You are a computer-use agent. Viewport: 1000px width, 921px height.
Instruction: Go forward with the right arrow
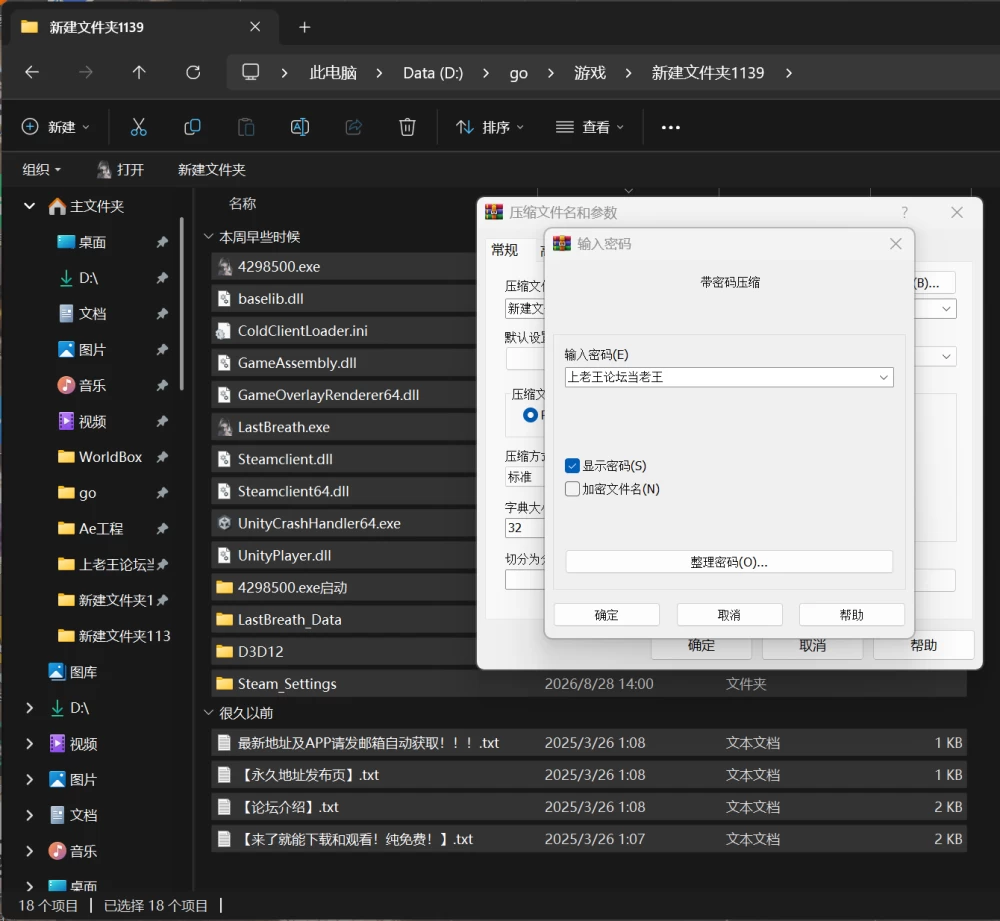(85, 72)
